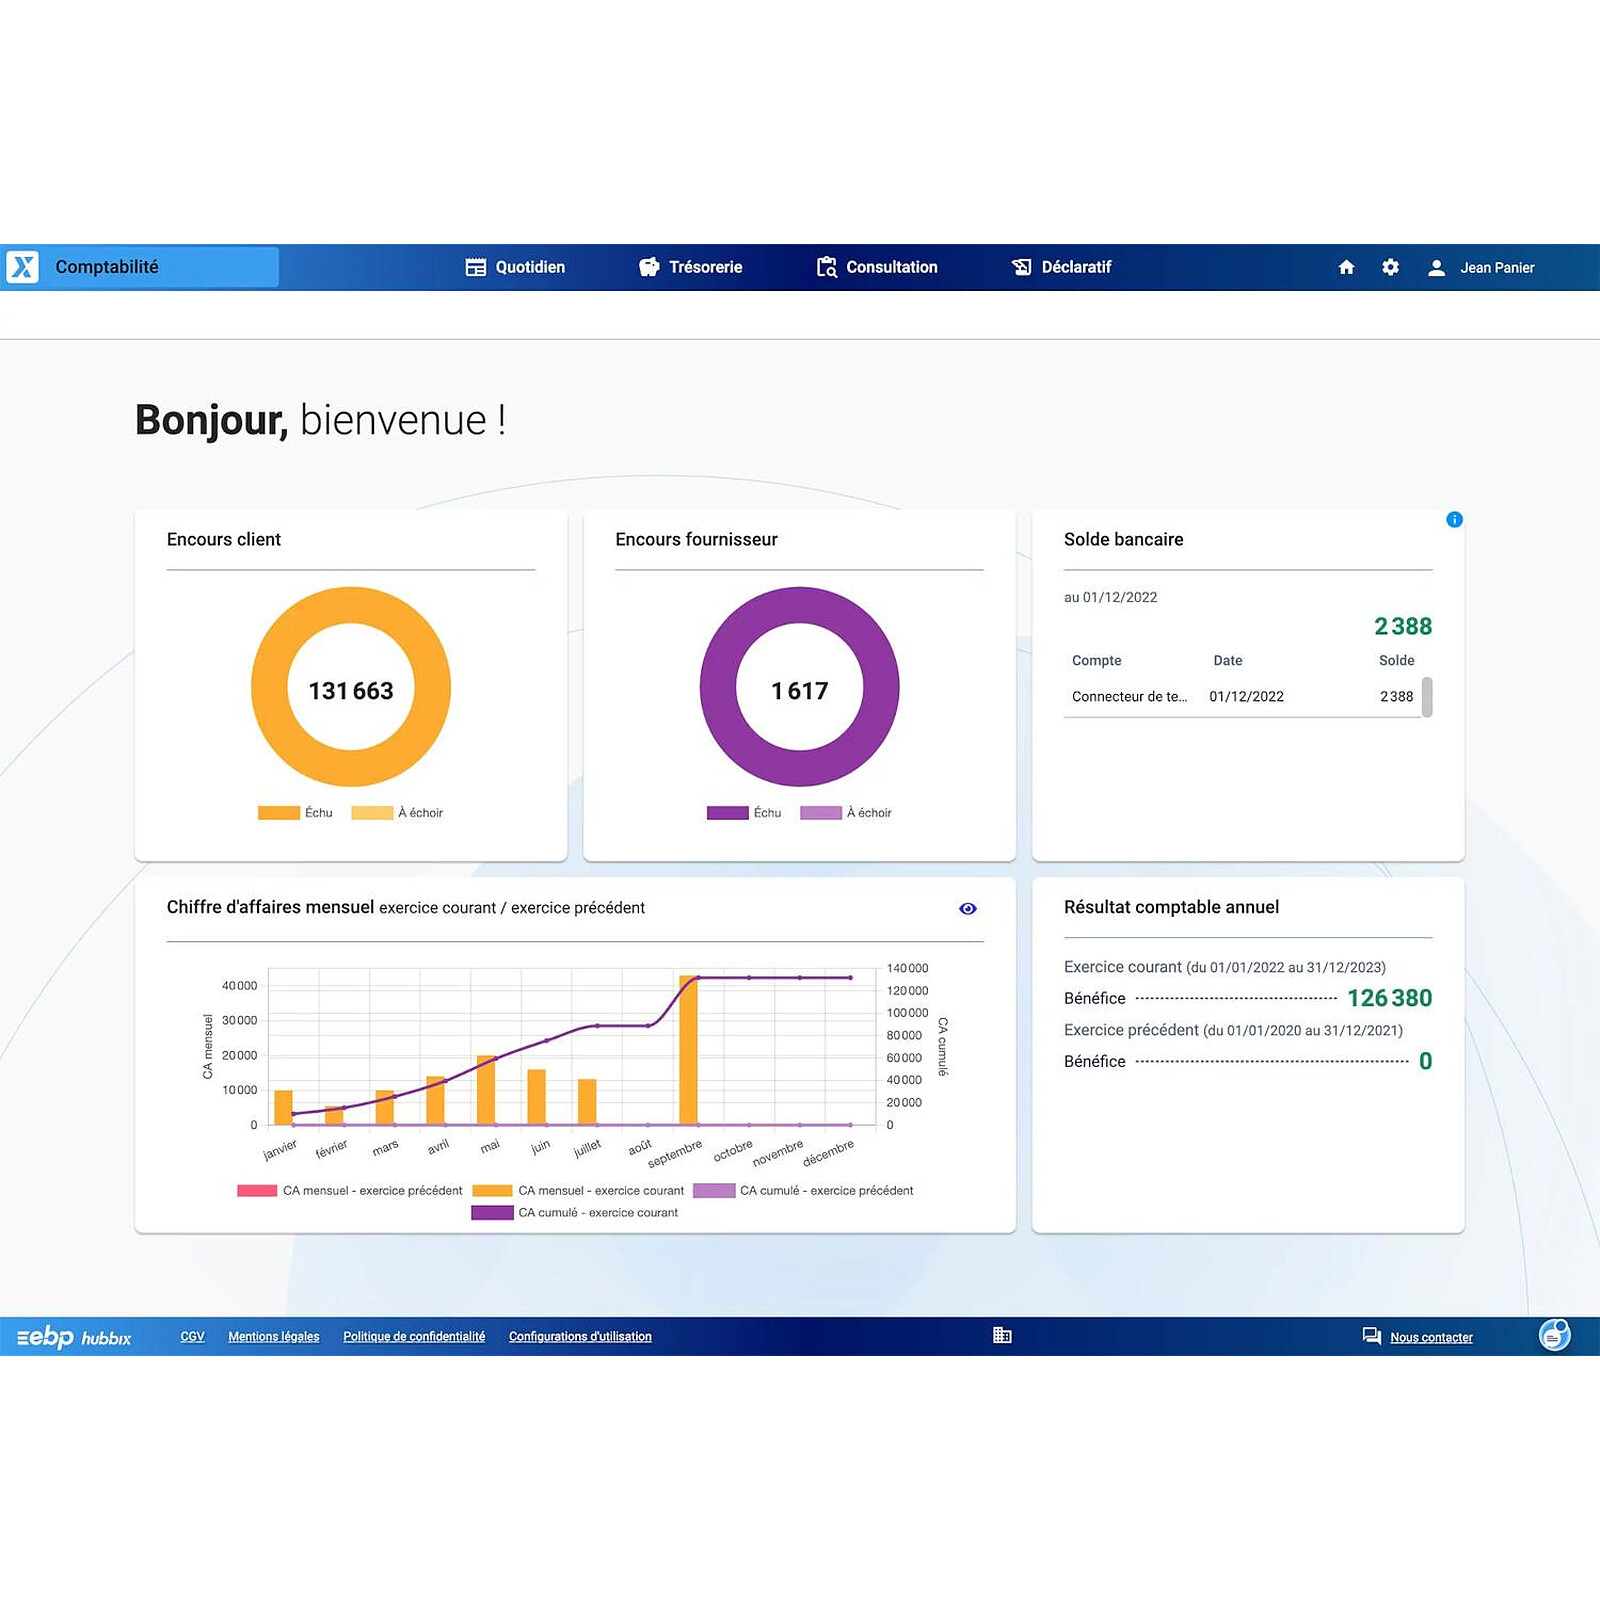The image size is (1600, 1600).
Task: Open the Mentions légales link
Action: coord(273,1336)
